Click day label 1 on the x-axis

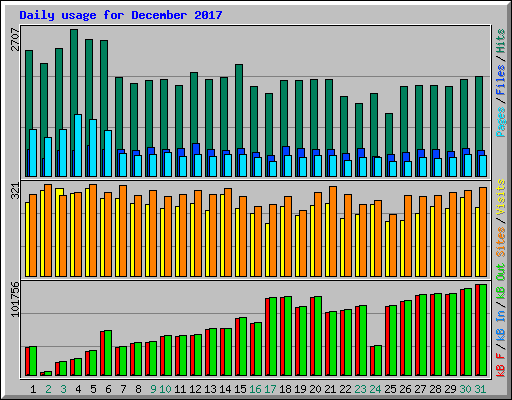33,389
